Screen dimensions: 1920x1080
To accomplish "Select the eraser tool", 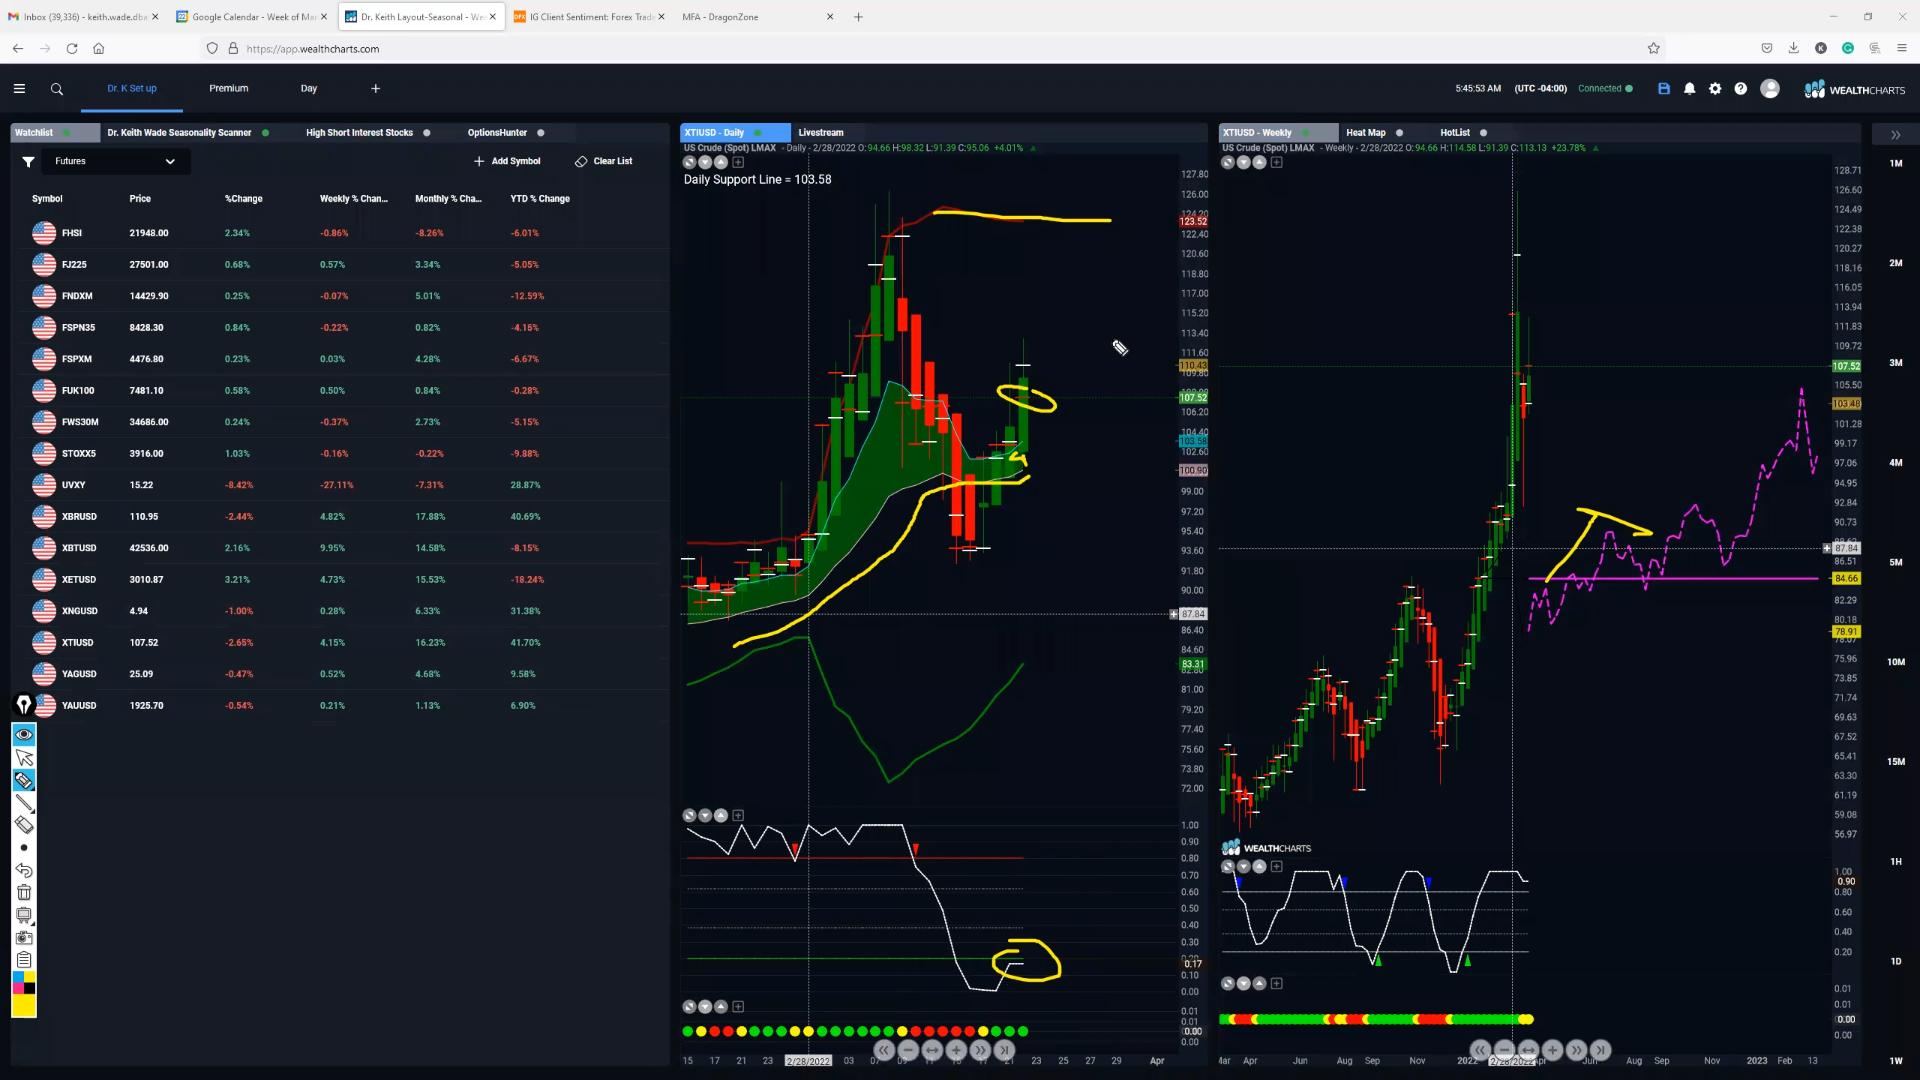I will (x=24, y=825).
